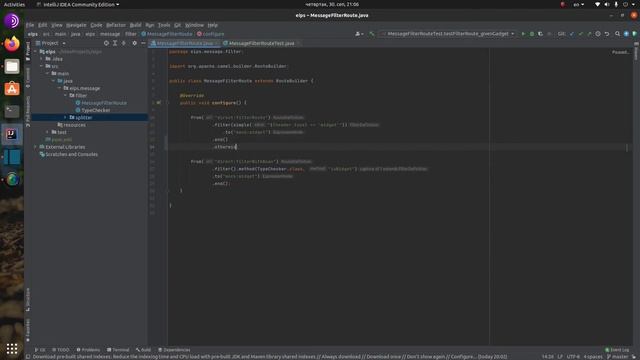The width and height of the screenshot is (640, 360).
Task: Click Git commit checkmark icon
Action: click(x=580, y=34)
